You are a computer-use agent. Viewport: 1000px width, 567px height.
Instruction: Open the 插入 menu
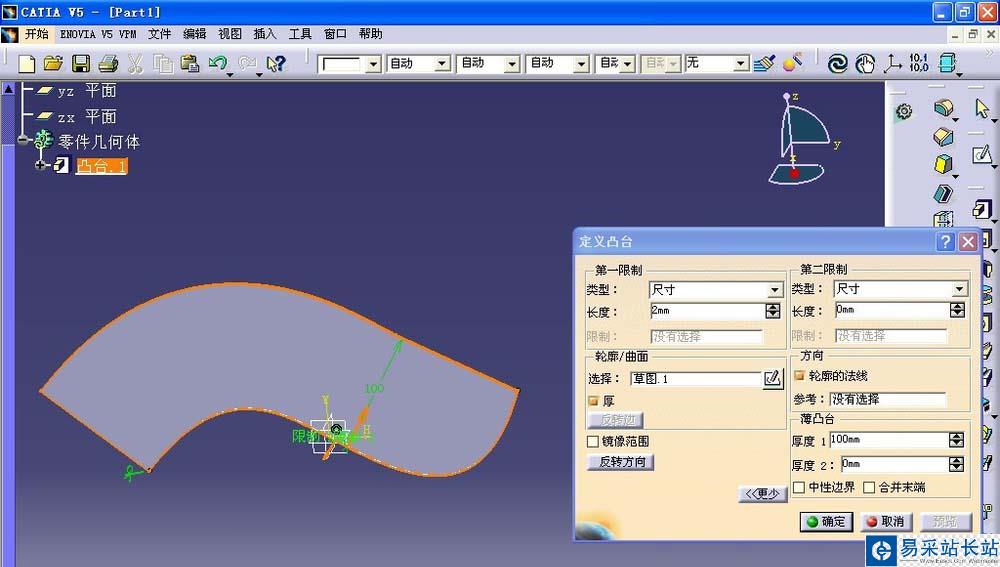point(265,34)
